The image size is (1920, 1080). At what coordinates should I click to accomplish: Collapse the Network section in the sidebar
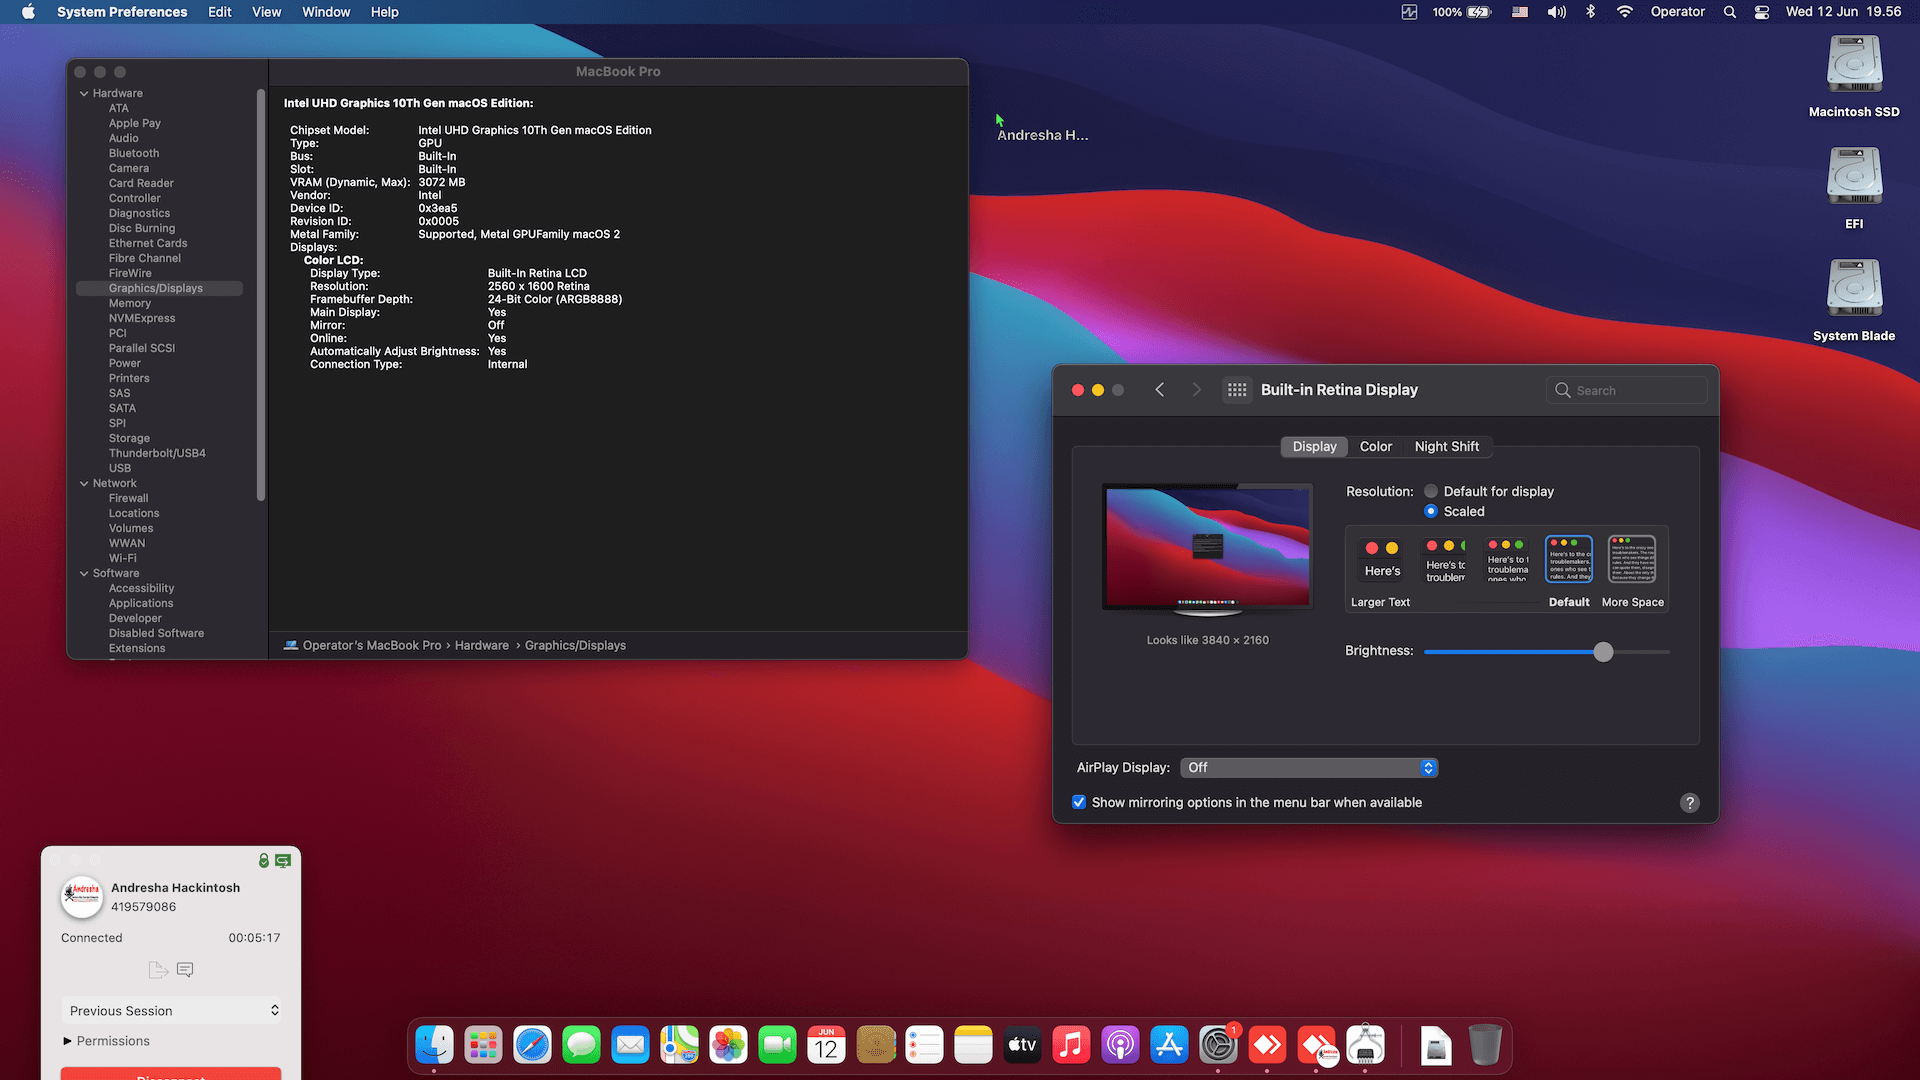(x=84, y=483)
